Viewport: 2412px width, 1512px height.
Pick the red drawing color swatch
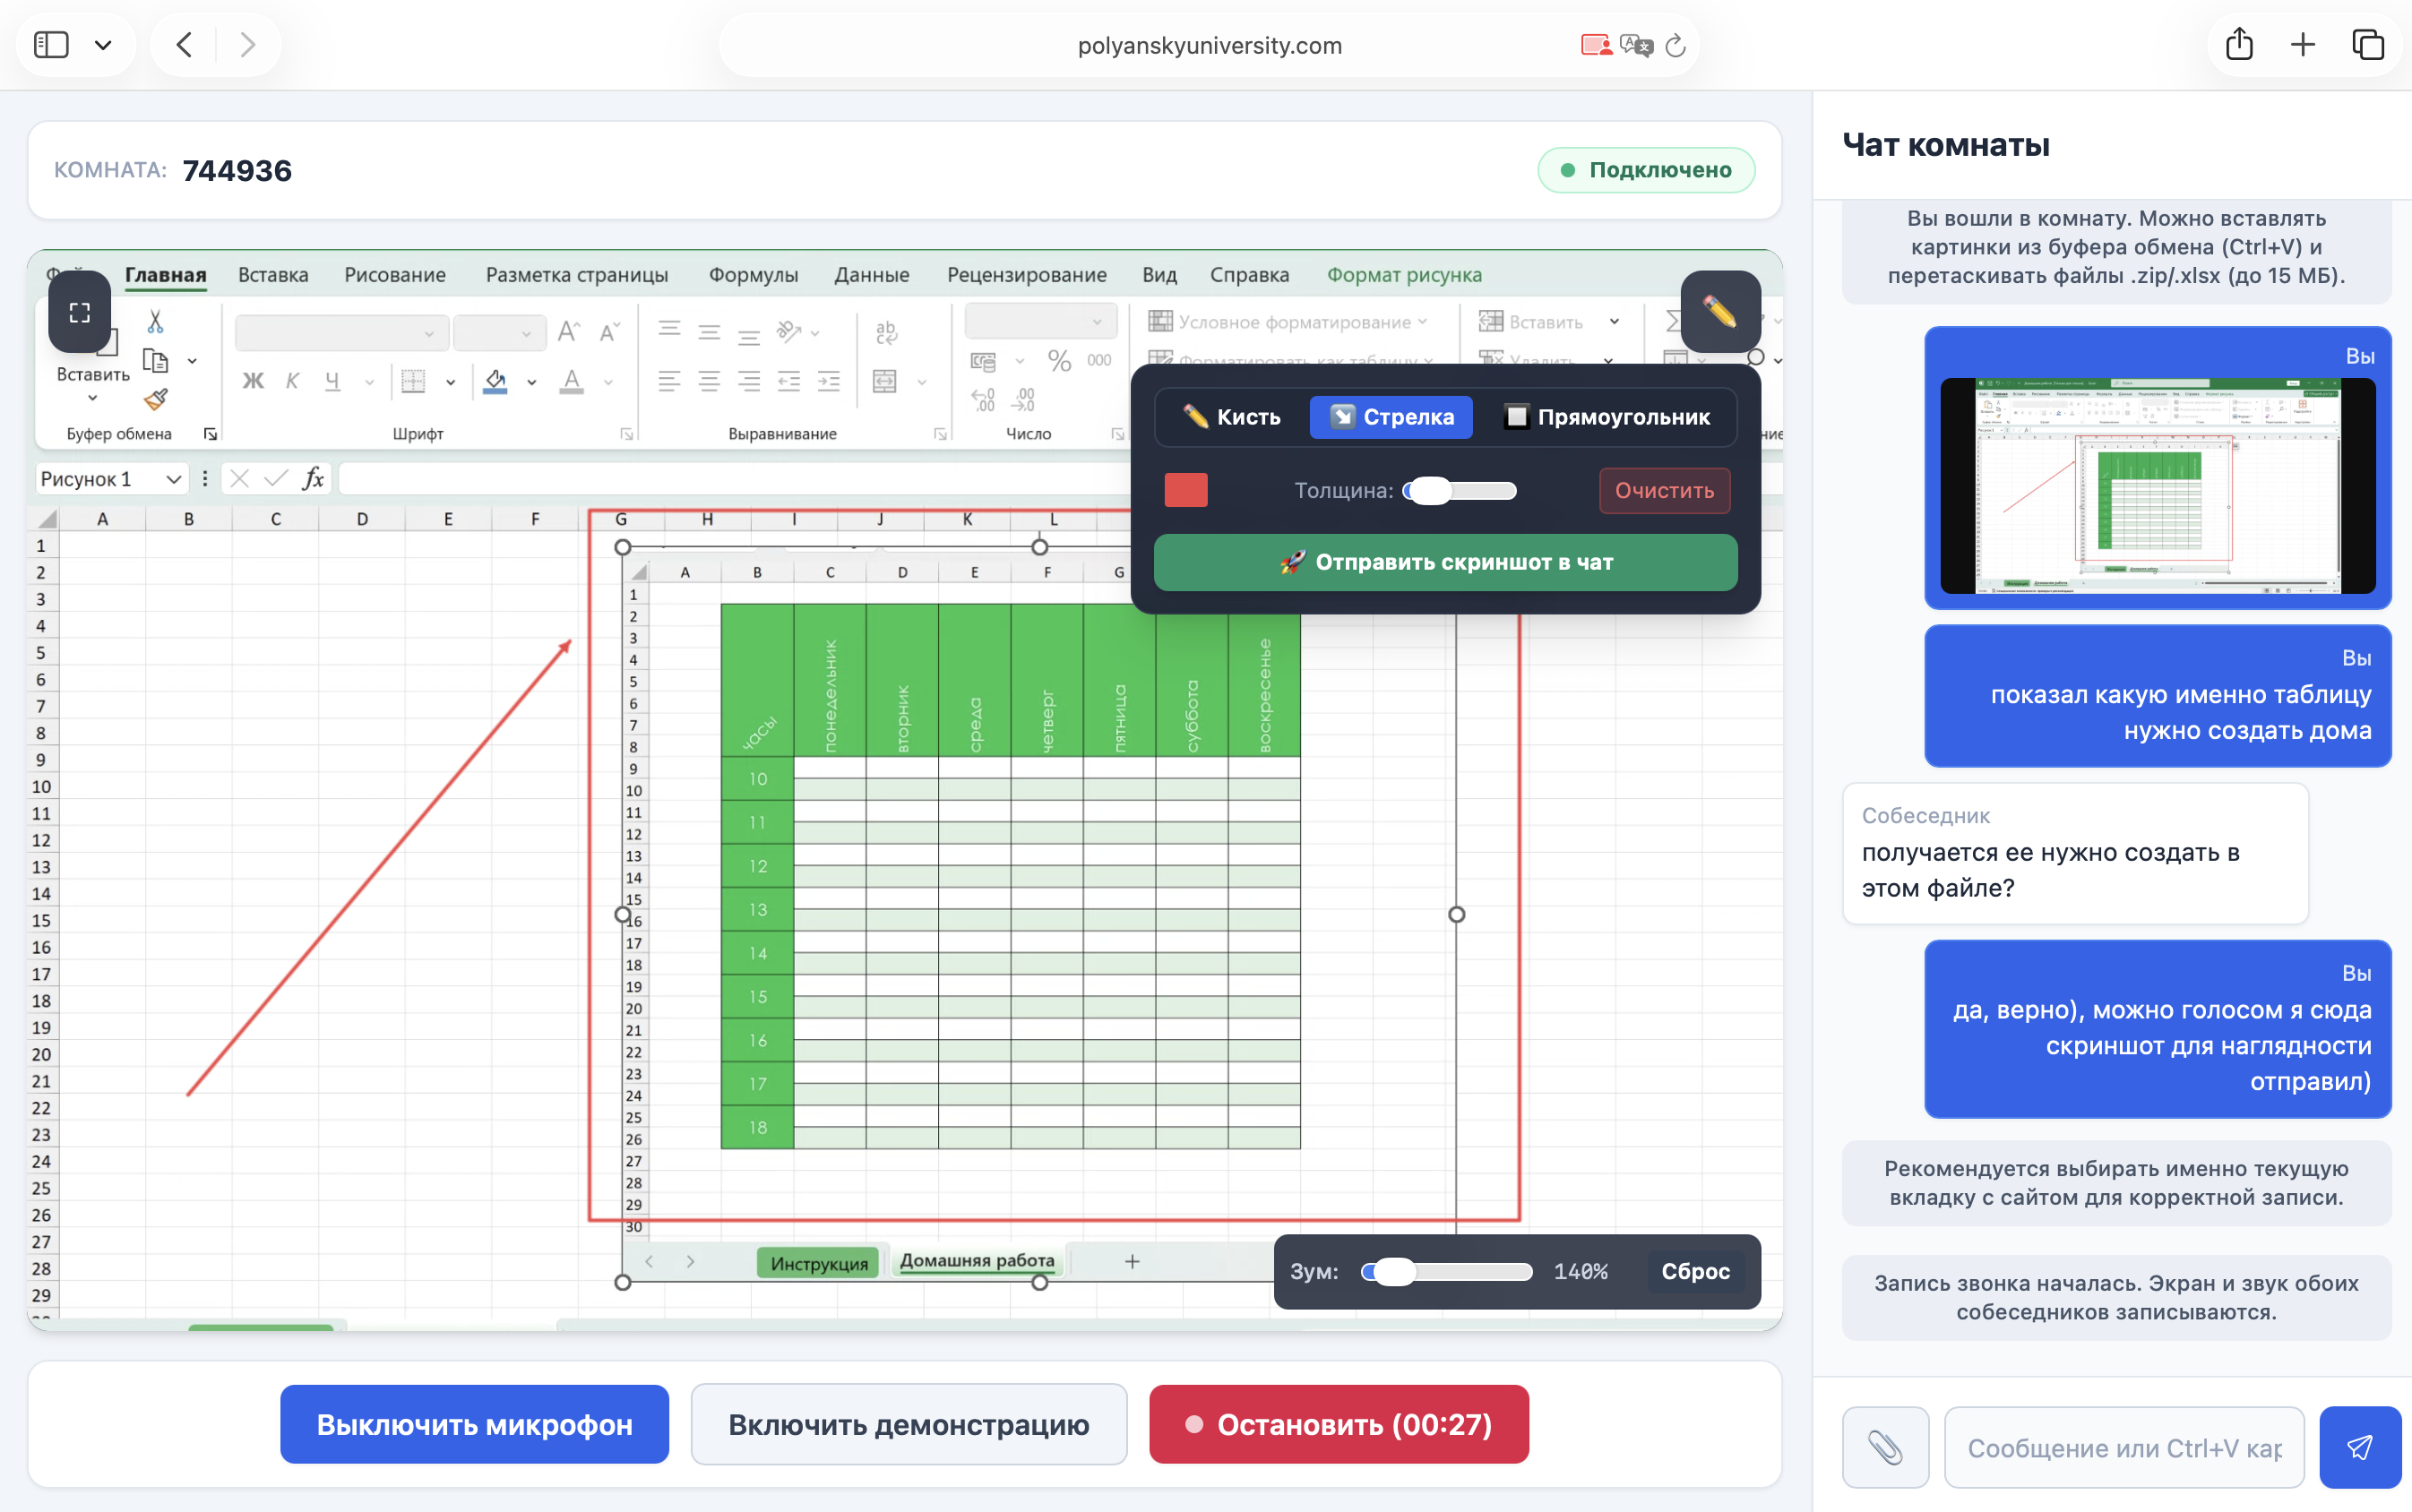pos(1185,490)
